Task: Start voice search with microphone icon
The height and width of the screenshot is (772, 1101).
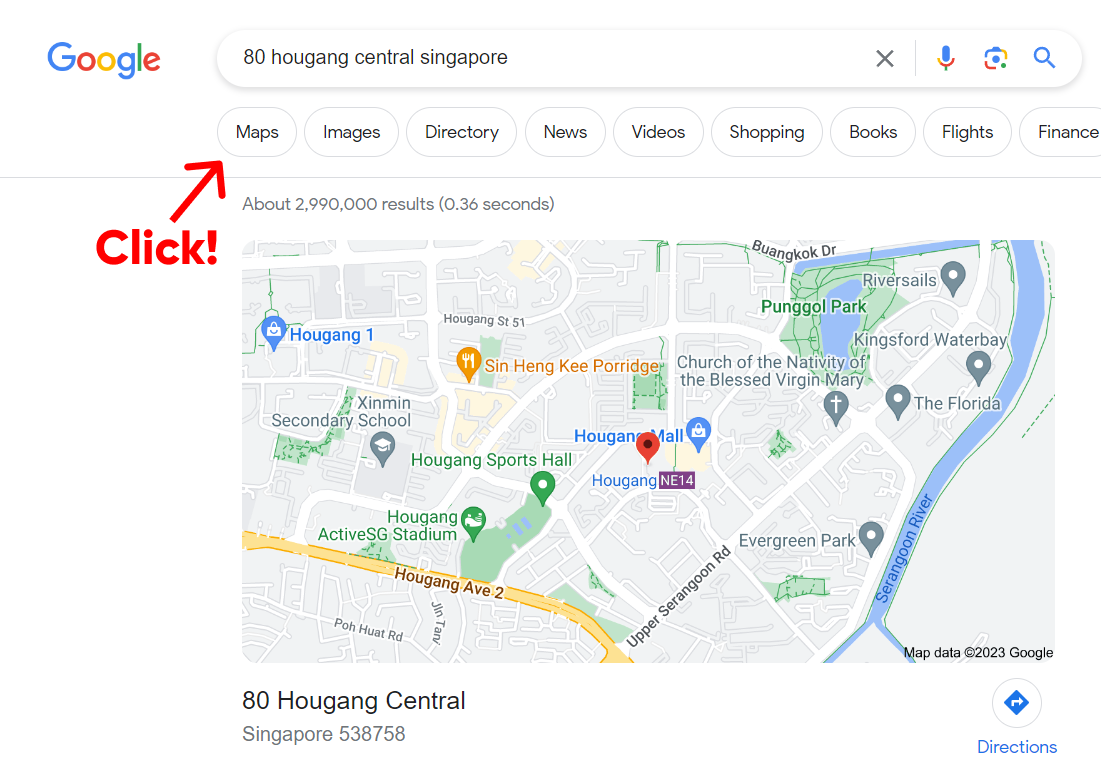Action: 946,58
